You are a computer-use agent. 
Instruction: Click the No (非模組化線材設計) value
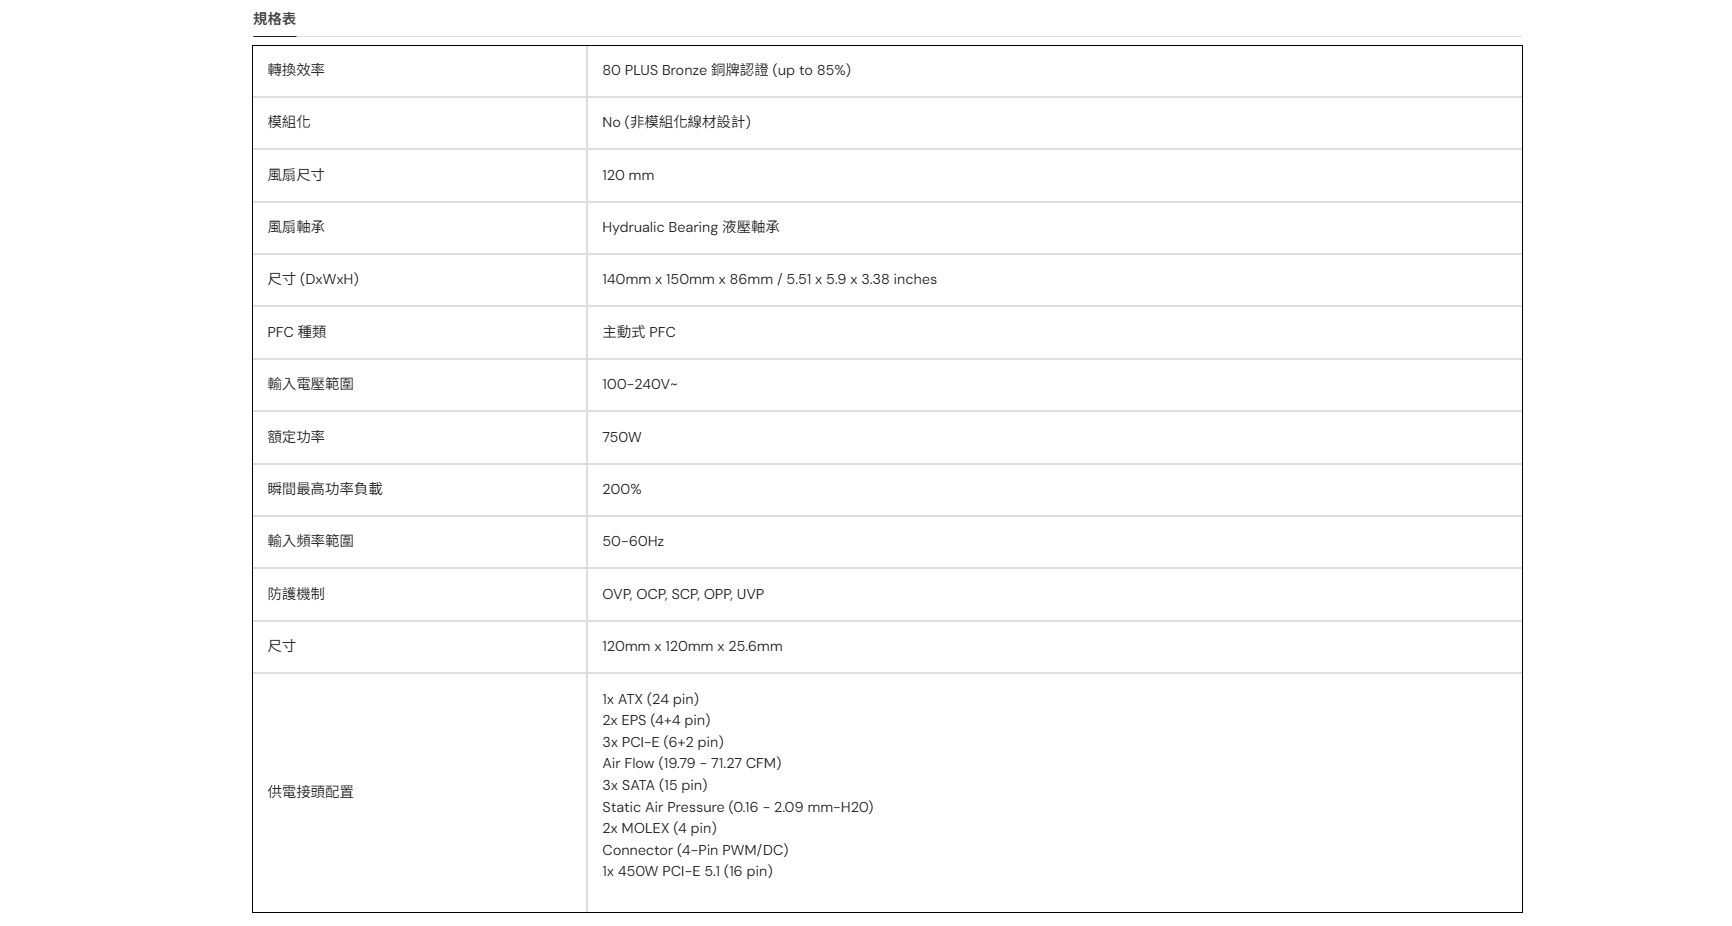tap(676, 122)
